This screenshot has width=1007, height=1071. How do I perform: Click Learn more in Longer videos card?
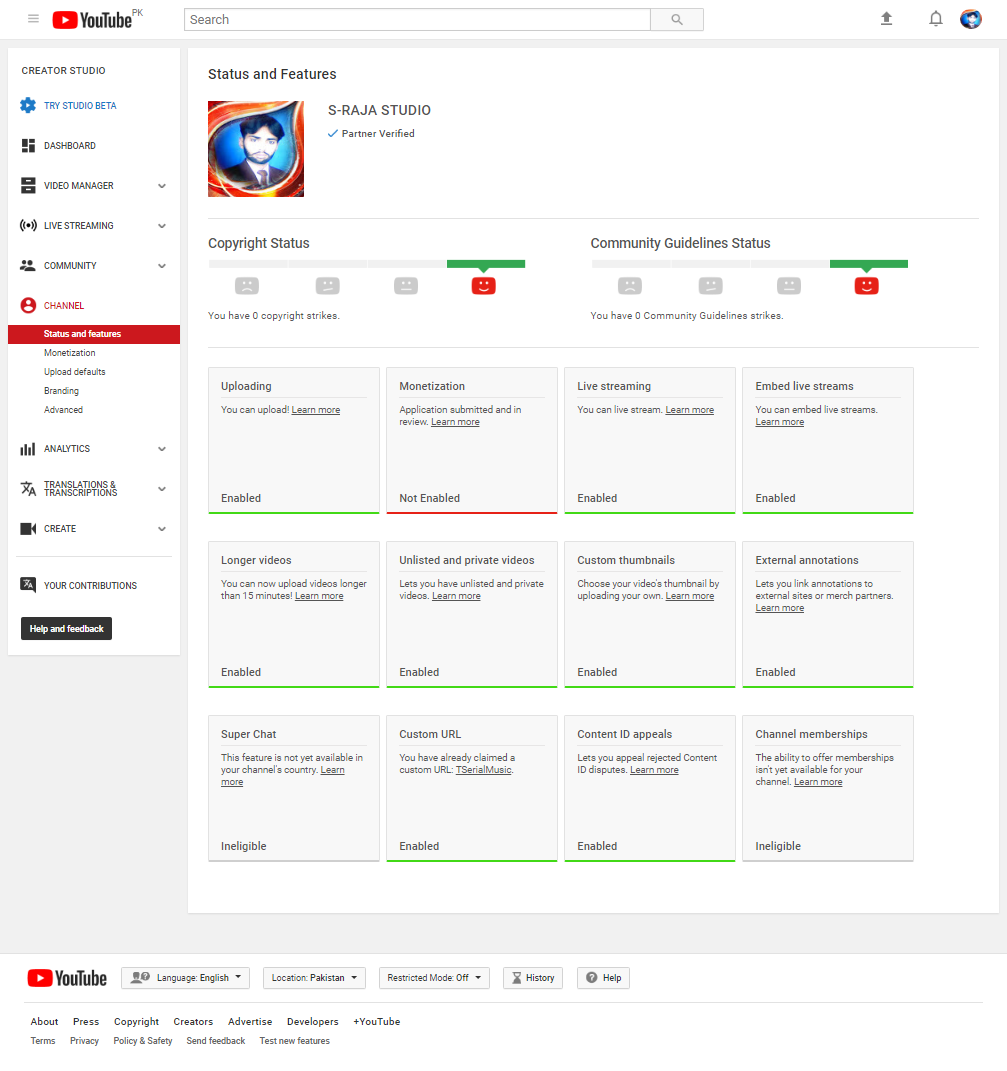319,596
